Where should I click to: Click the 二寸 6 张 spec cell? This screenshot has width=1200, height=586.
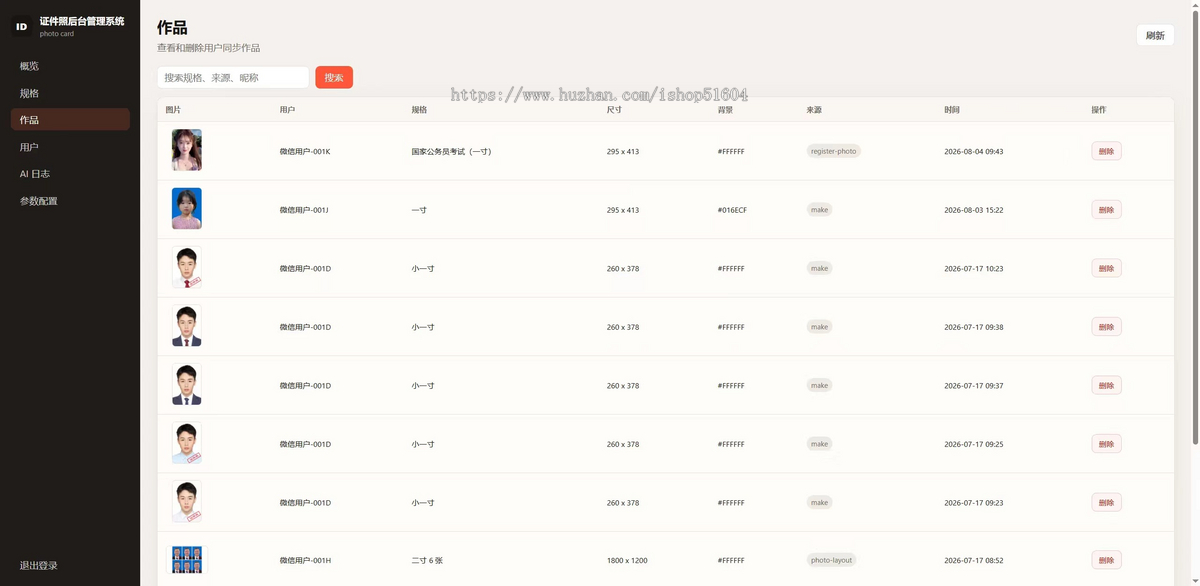(428, 561)
